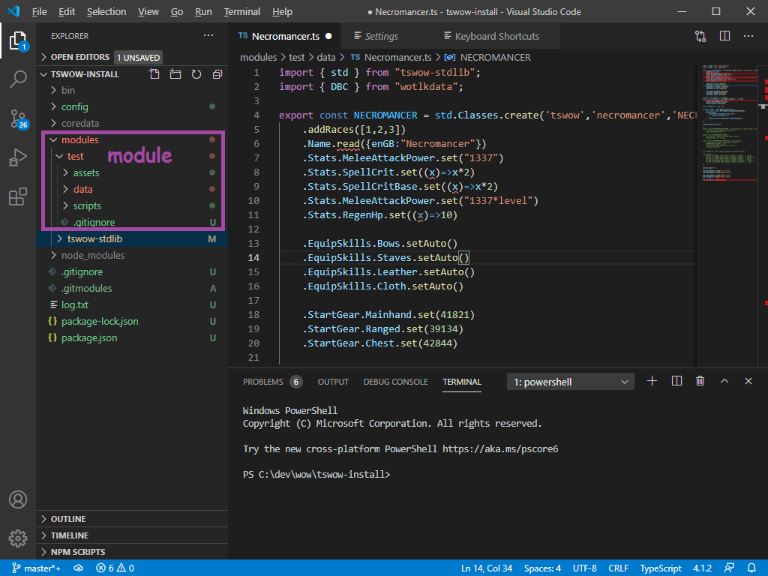
Task: Open the Run and Debug view
Action: tap(18, 158)
